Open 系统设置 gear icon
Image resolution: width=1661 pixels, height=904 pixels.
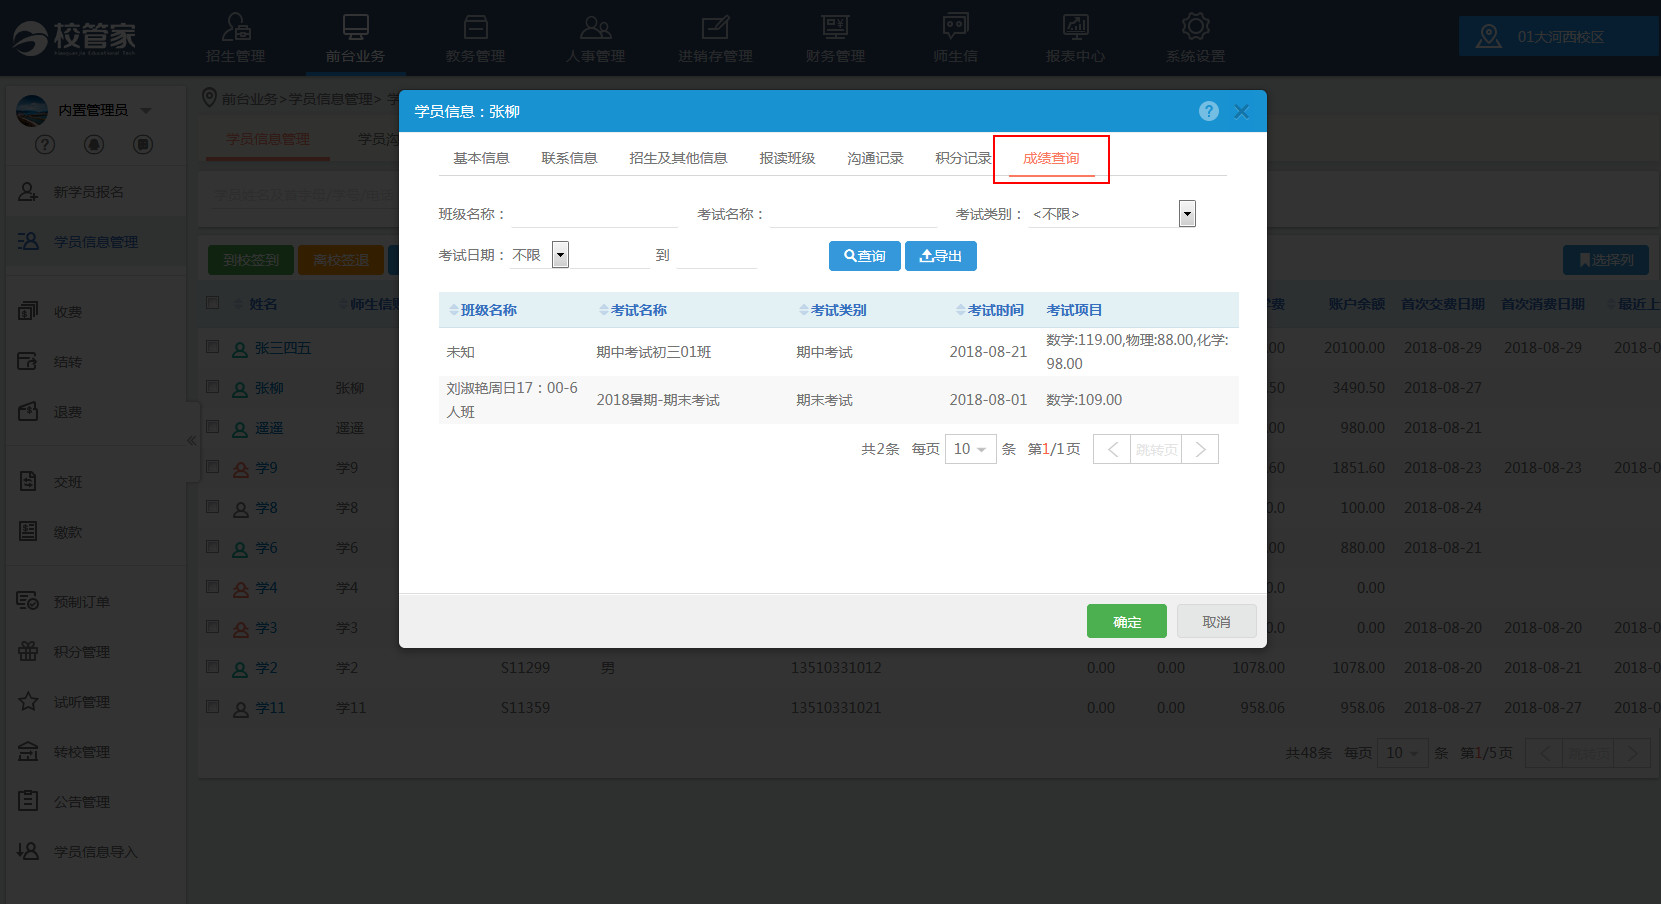pos(1195,27)
